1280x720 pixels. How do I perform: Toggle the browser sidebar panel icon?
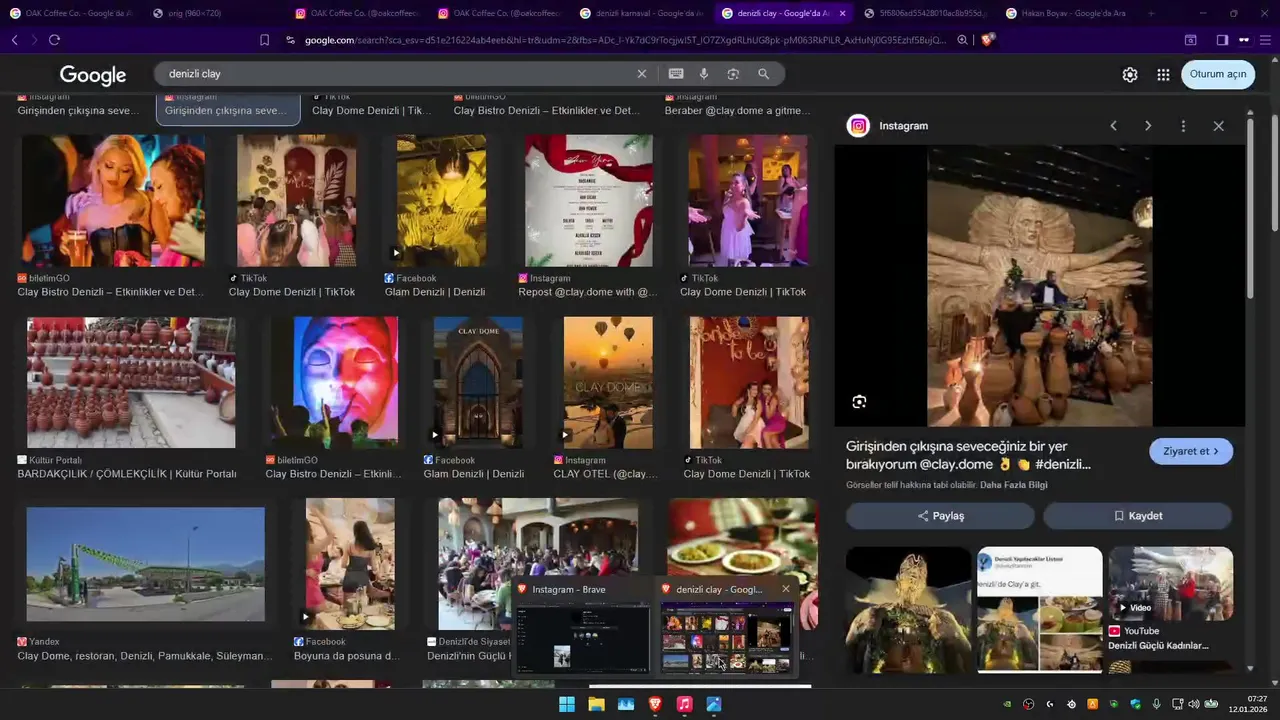[x=1222, y=40]
